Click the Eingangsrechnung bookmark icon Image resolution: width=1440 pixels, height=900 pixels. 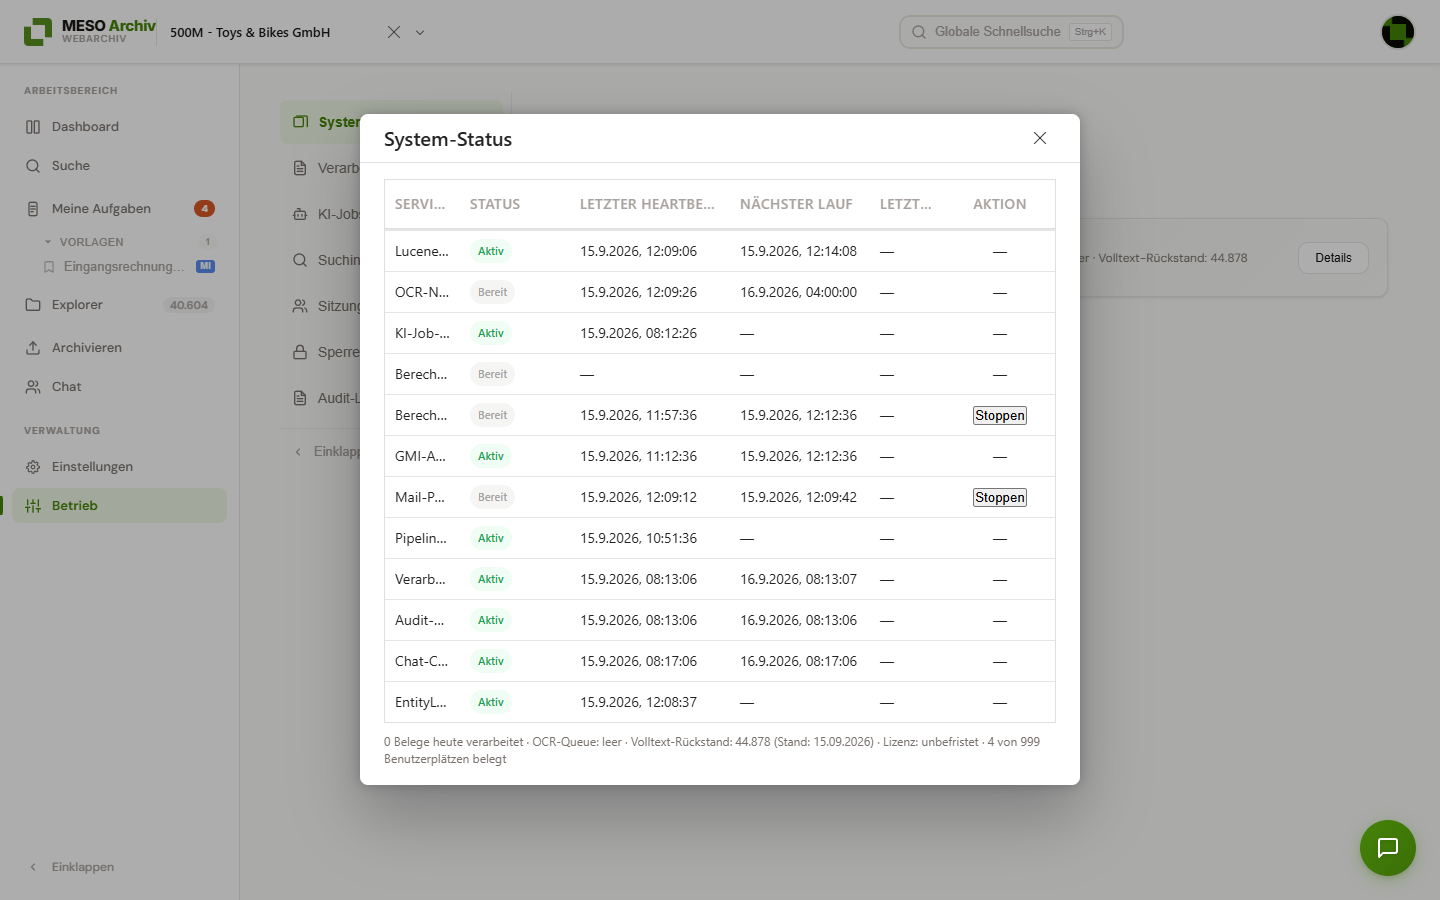(49, 267)
